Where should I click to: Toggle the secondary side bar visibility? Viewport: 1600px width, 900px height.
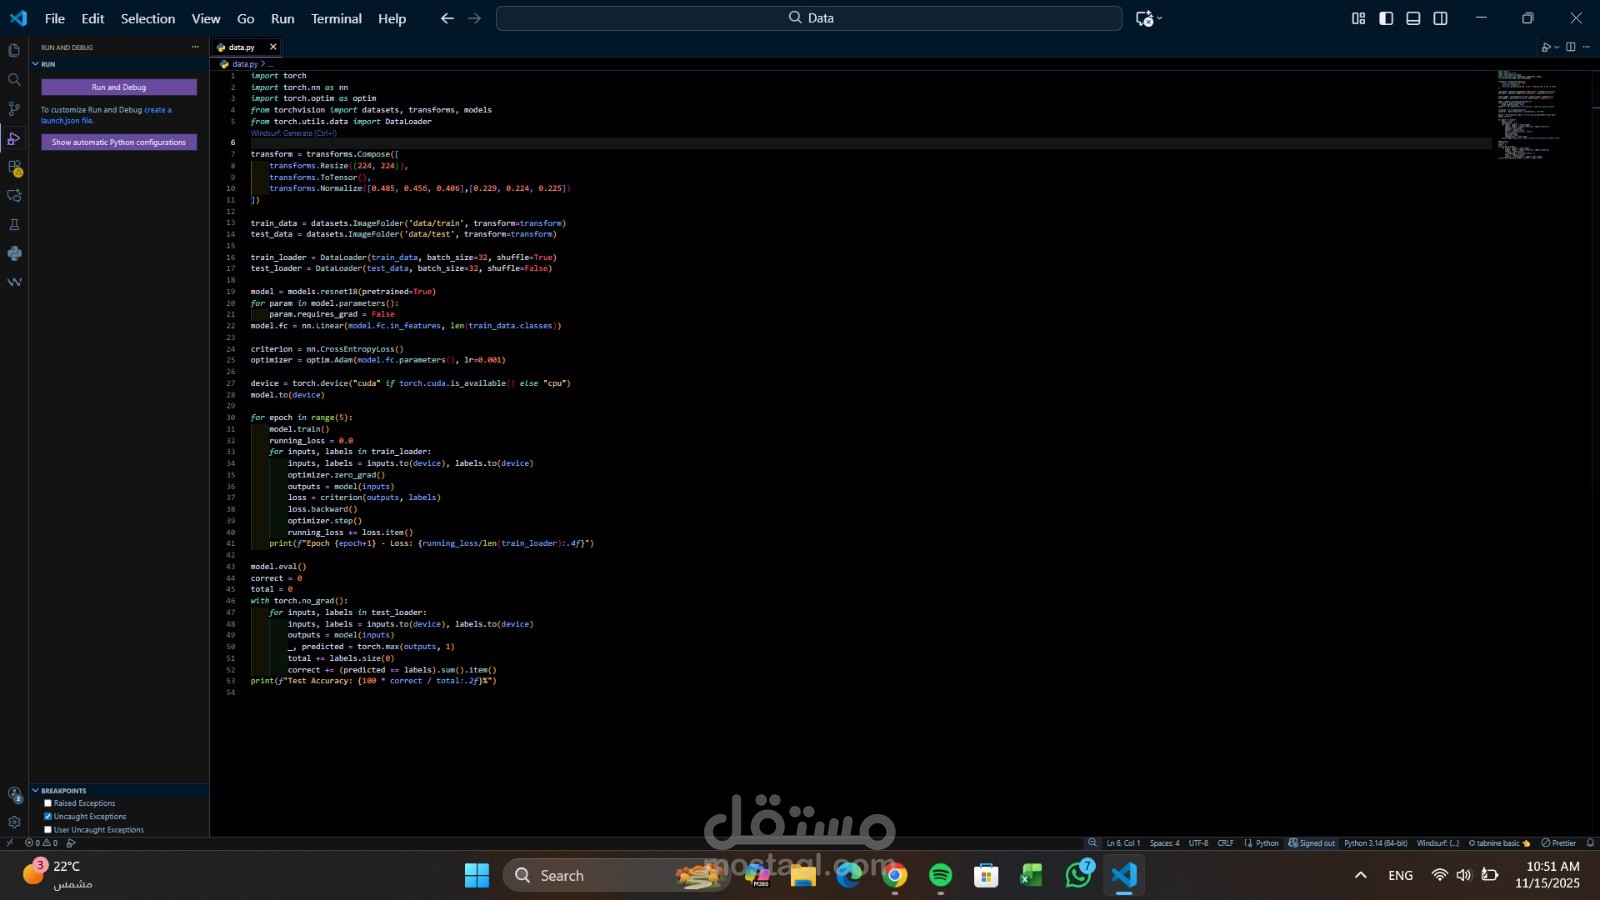pyautogui.click(x=1440, y=18)
